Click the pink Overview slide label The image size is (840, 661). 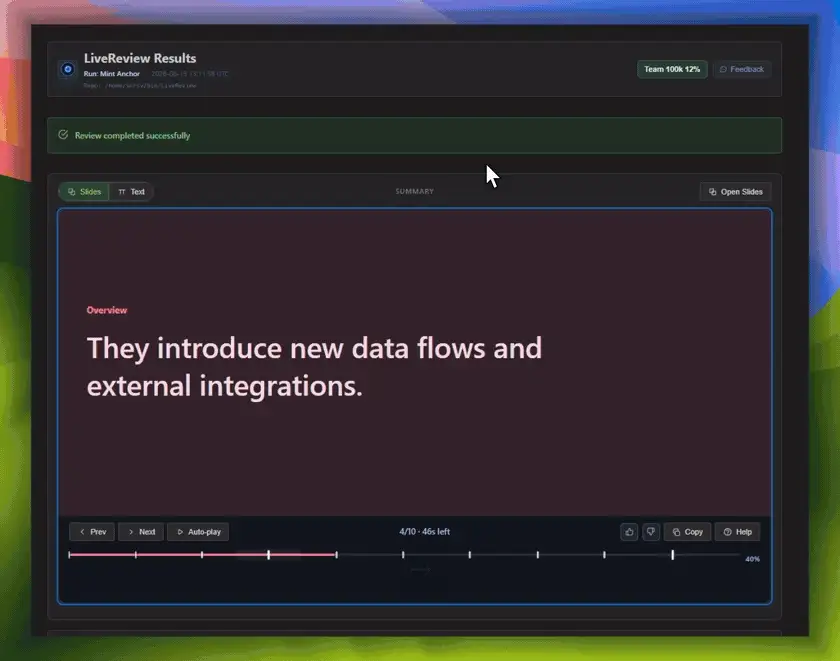pyautogui.click(x=107, y=310)
